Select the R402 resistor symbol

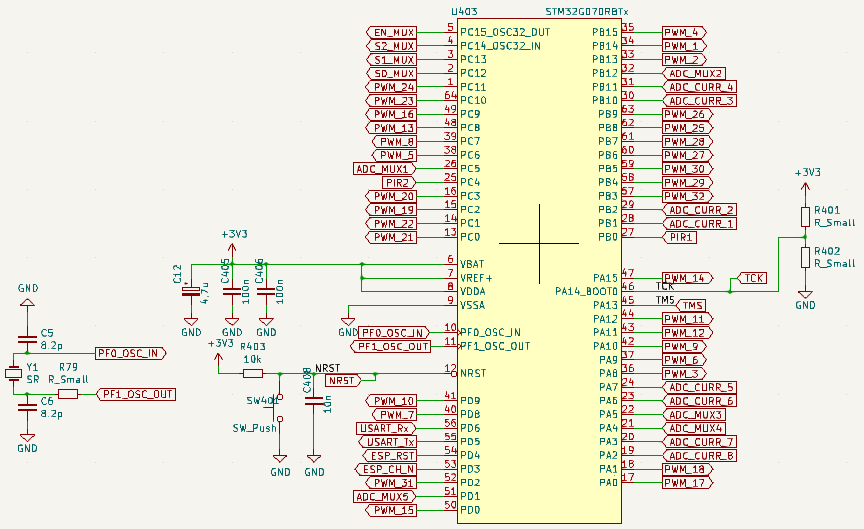coord(805,257)
